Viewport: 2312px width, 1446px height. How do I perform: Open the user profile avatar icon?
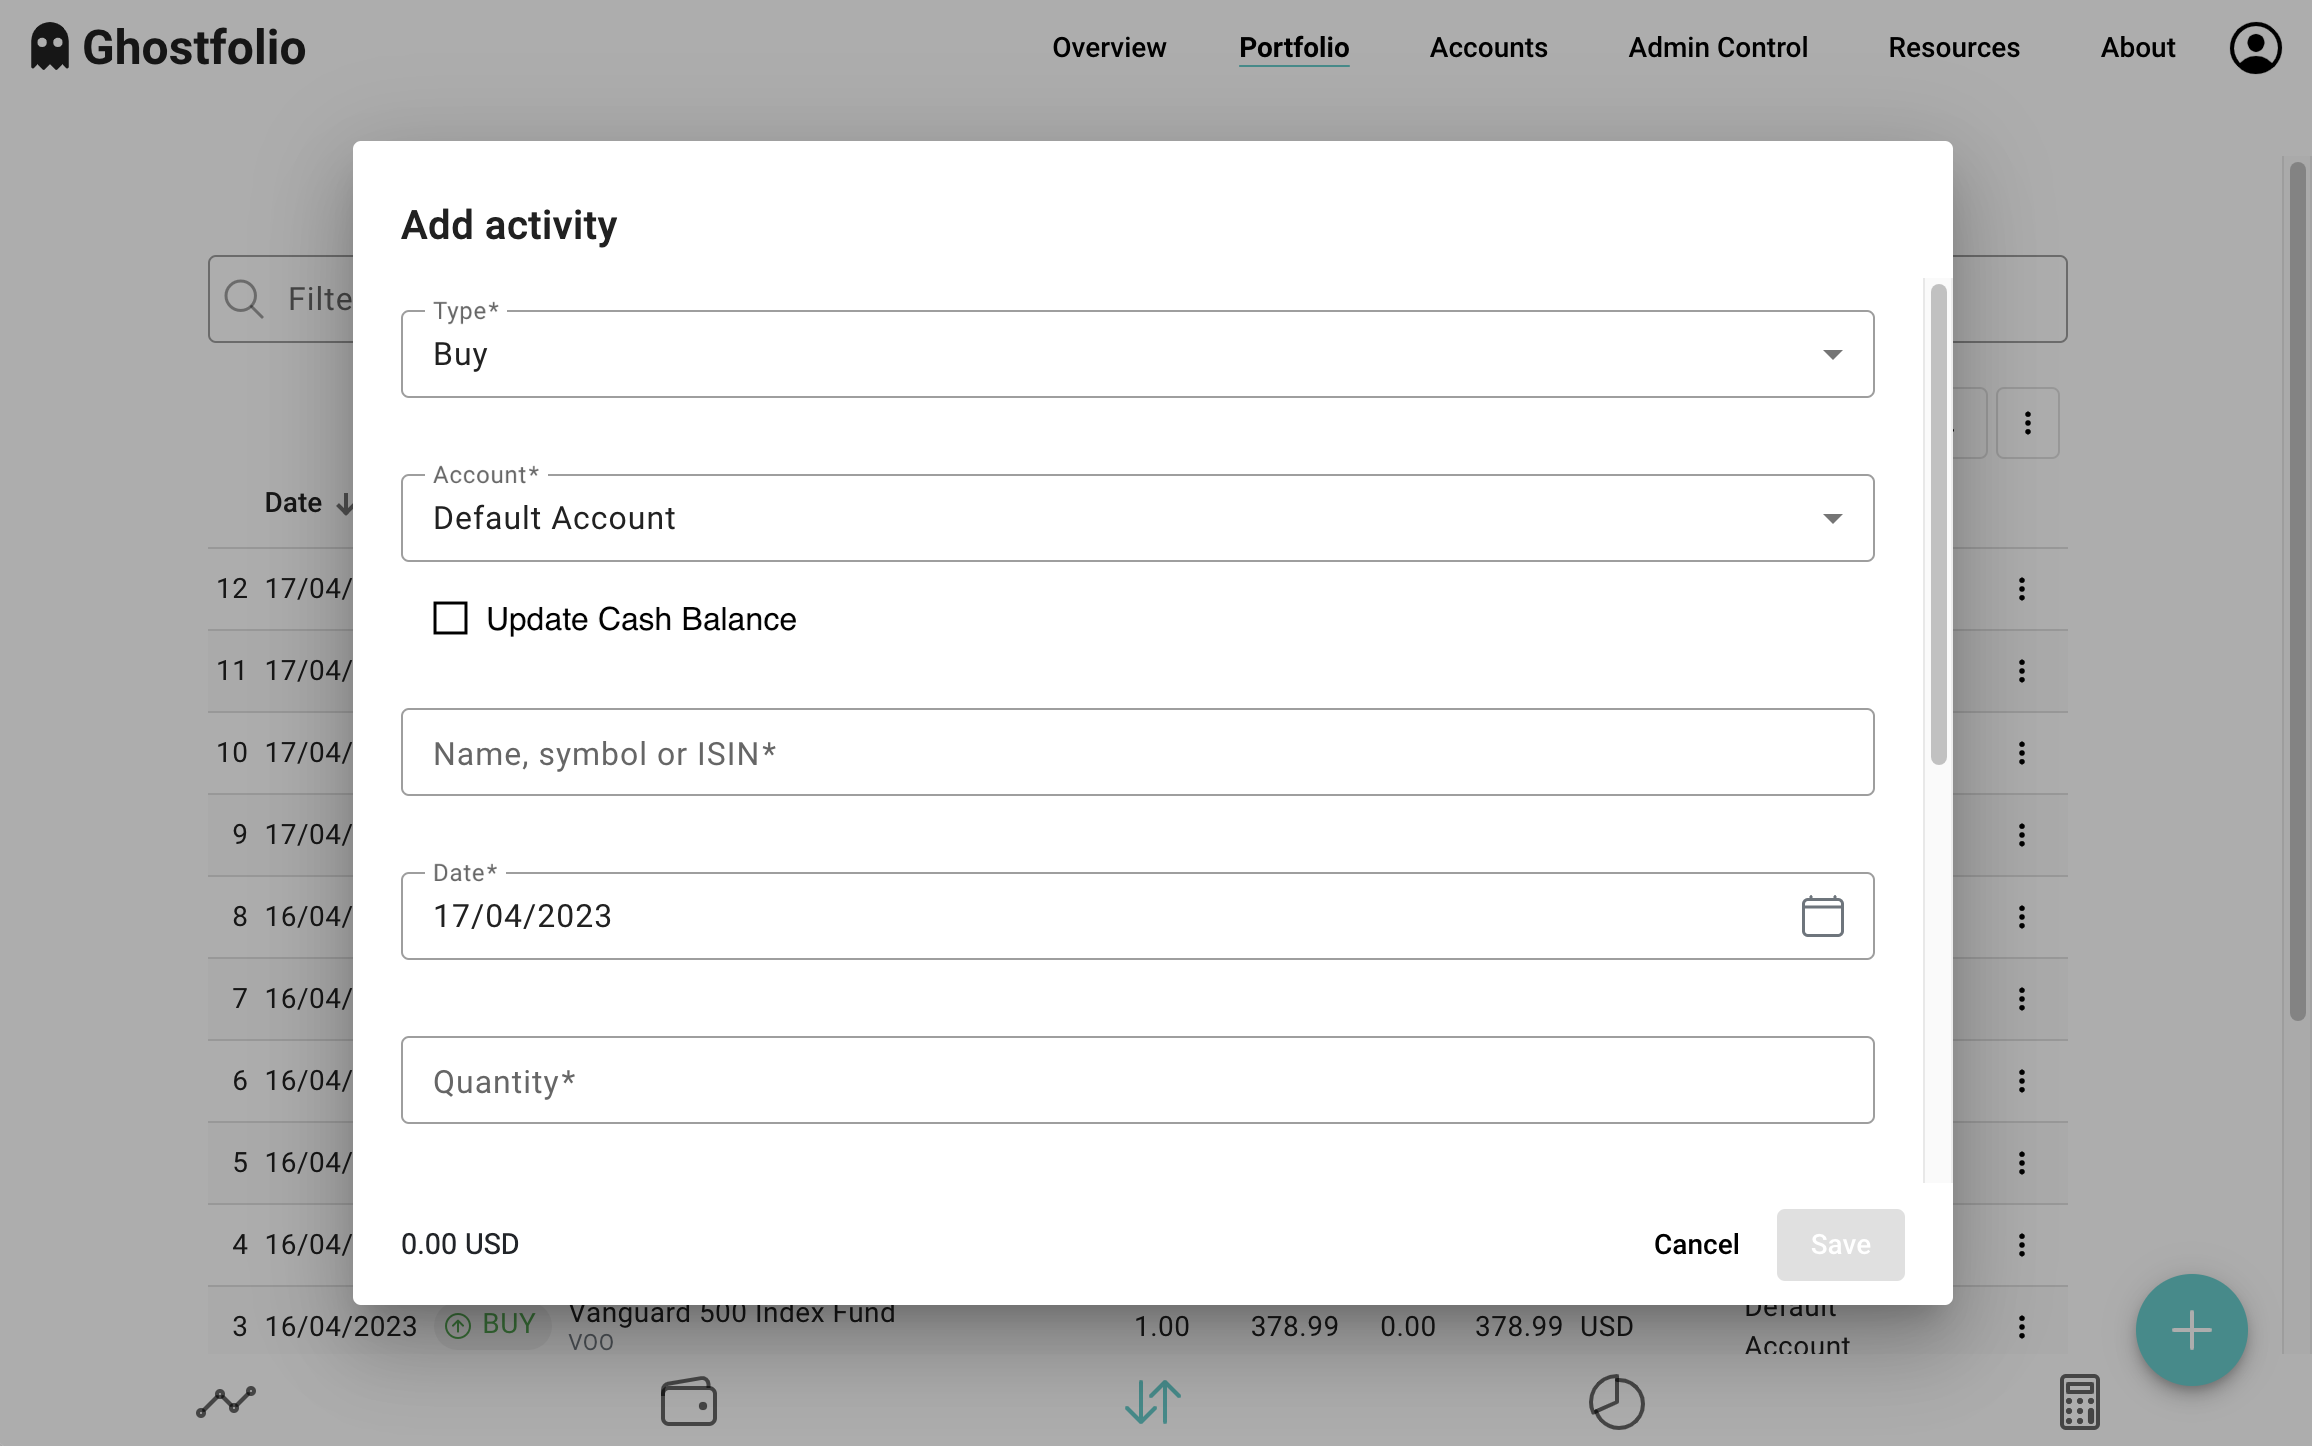tap(2255, 46)
